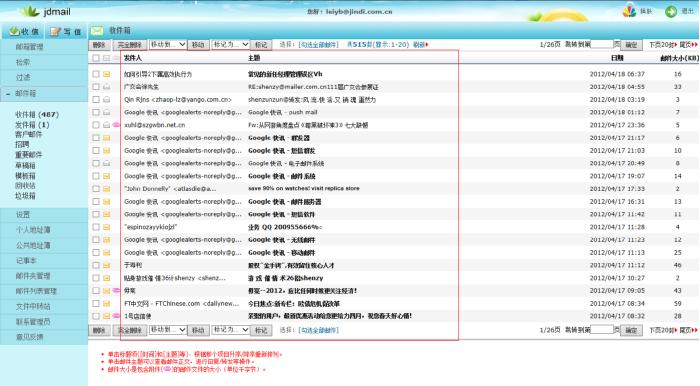This screenshot has height=386, width=700.
Task: Click the 收信 receive mail icon
Action: click(14, 31)
